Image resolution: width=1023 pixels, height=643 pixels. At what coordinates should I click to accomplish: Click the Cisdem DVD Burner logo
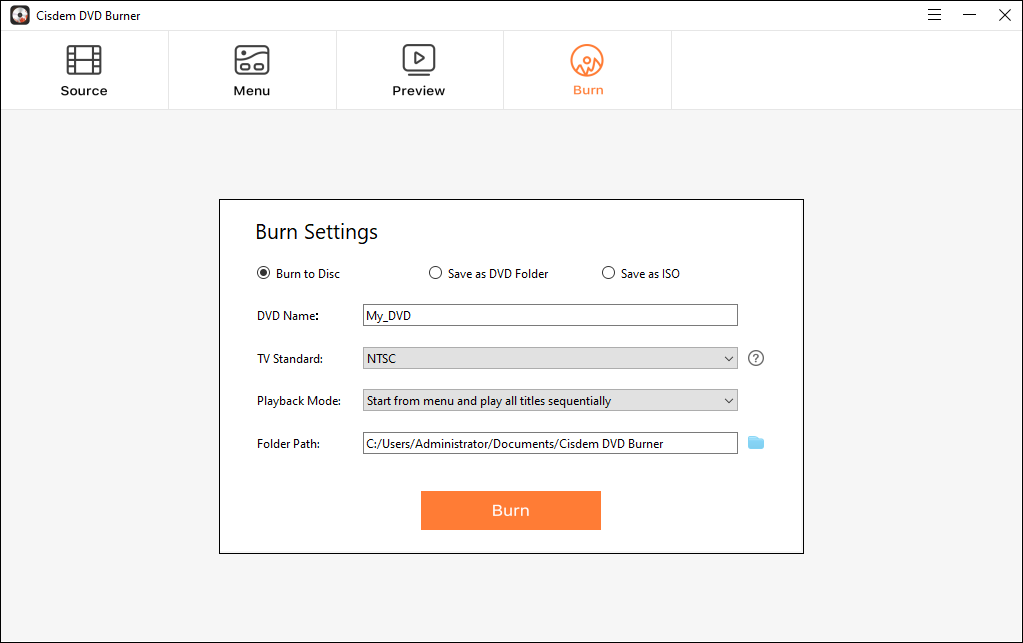point(19,15)
